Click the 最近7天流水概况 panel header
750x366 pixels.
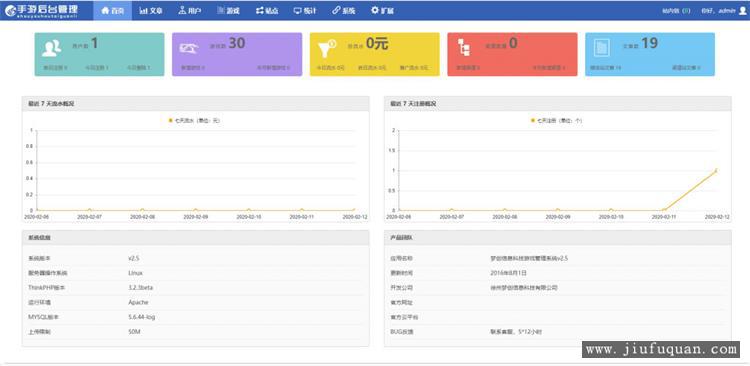click(x=195, y=104)
